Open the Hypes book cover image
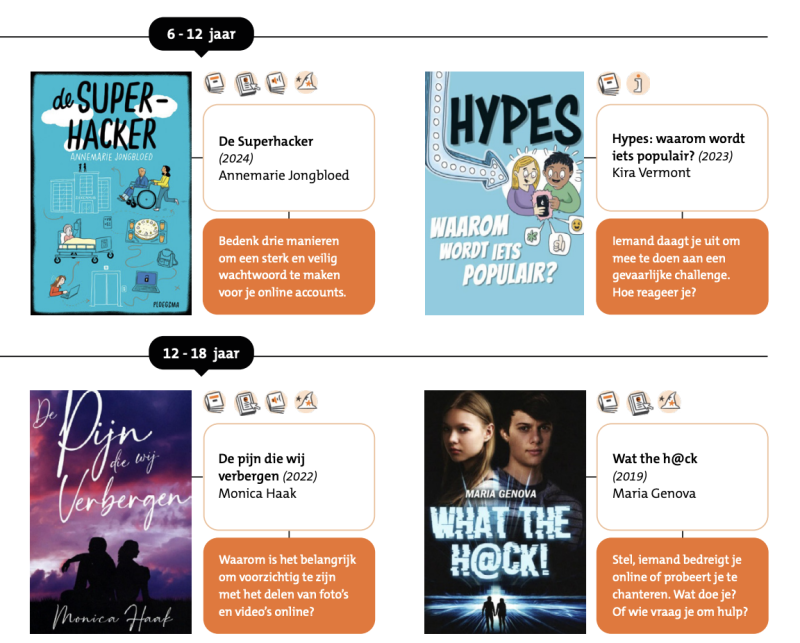The image size is (800, 643). coord(505,193)
